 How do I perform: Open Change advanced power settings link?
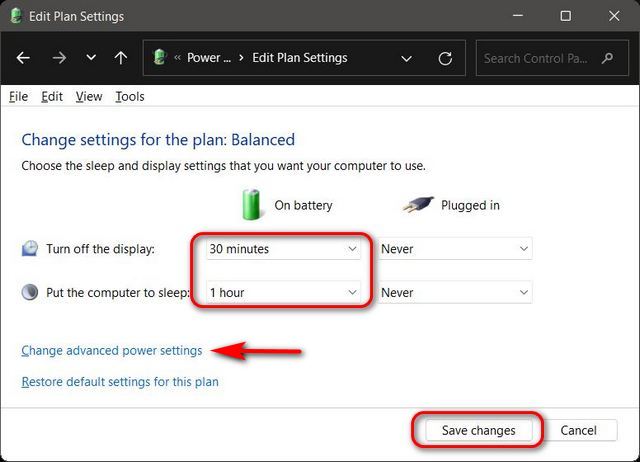point(112,351)
